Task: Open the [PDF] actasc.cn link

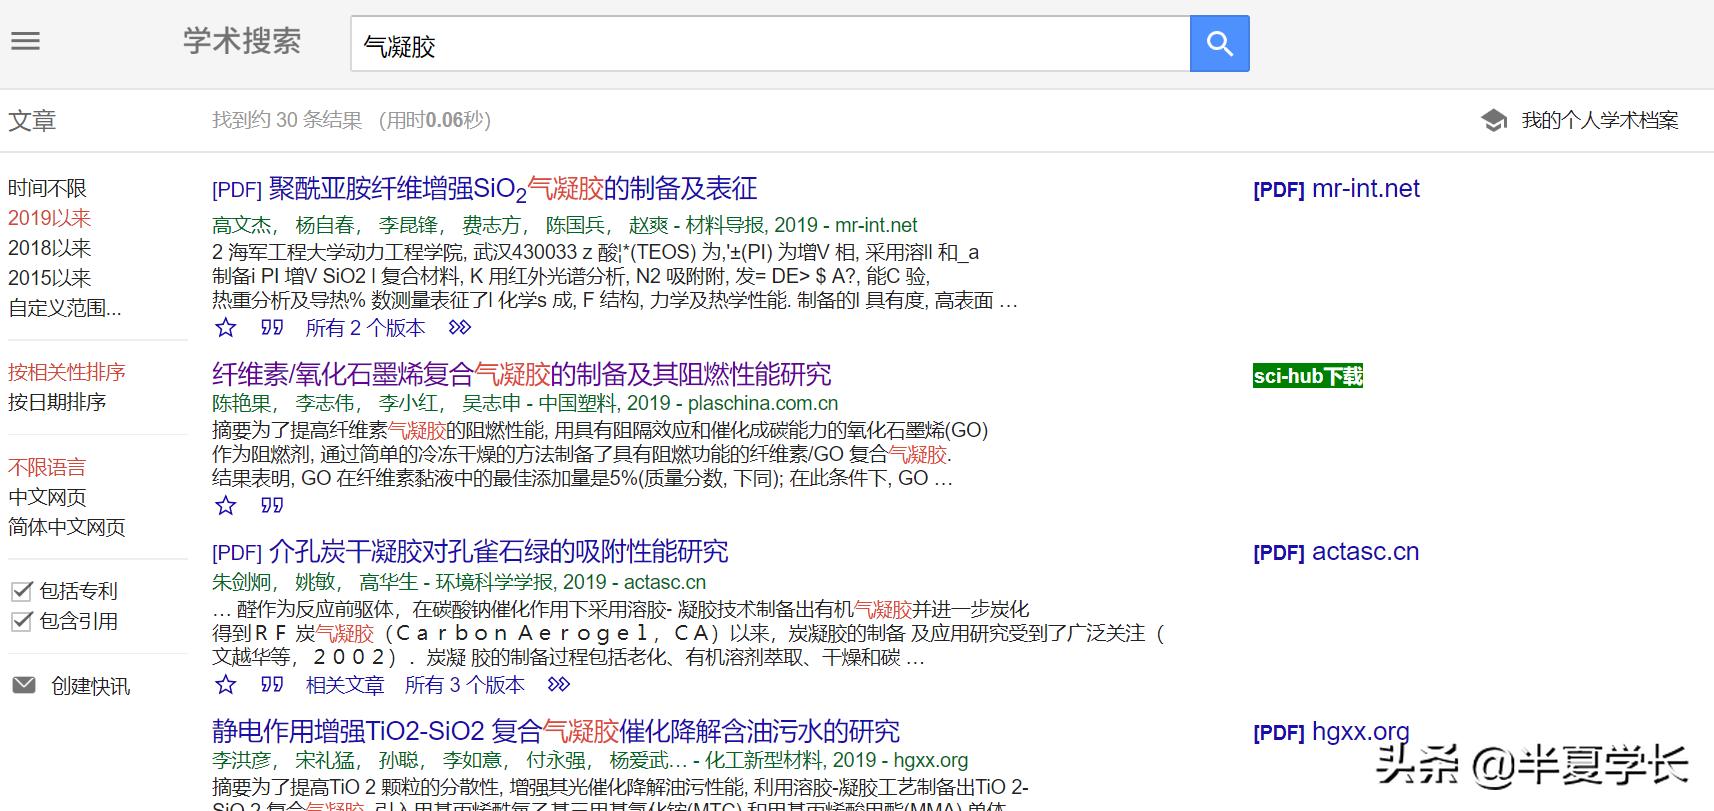Action: coord(1336,552)
